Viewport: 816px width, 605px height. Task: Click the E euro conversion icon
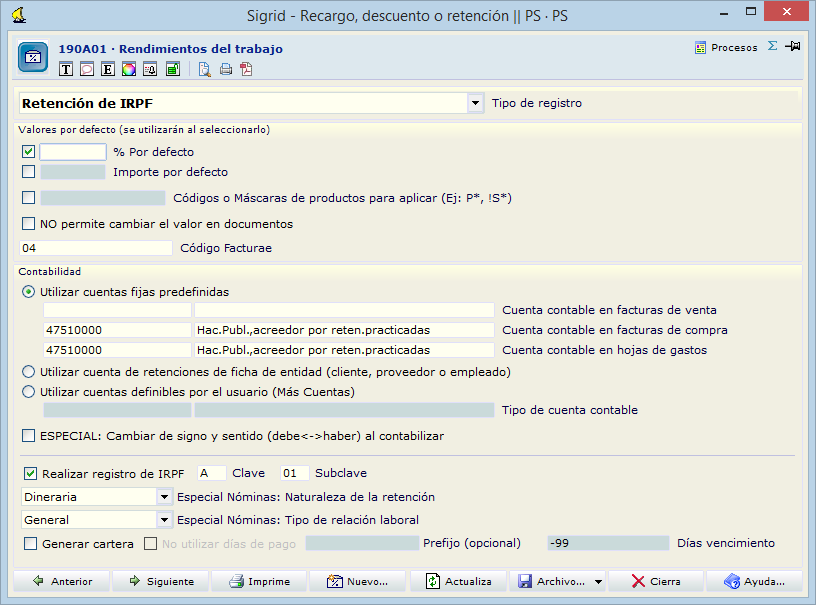click(x=107, y=70)
